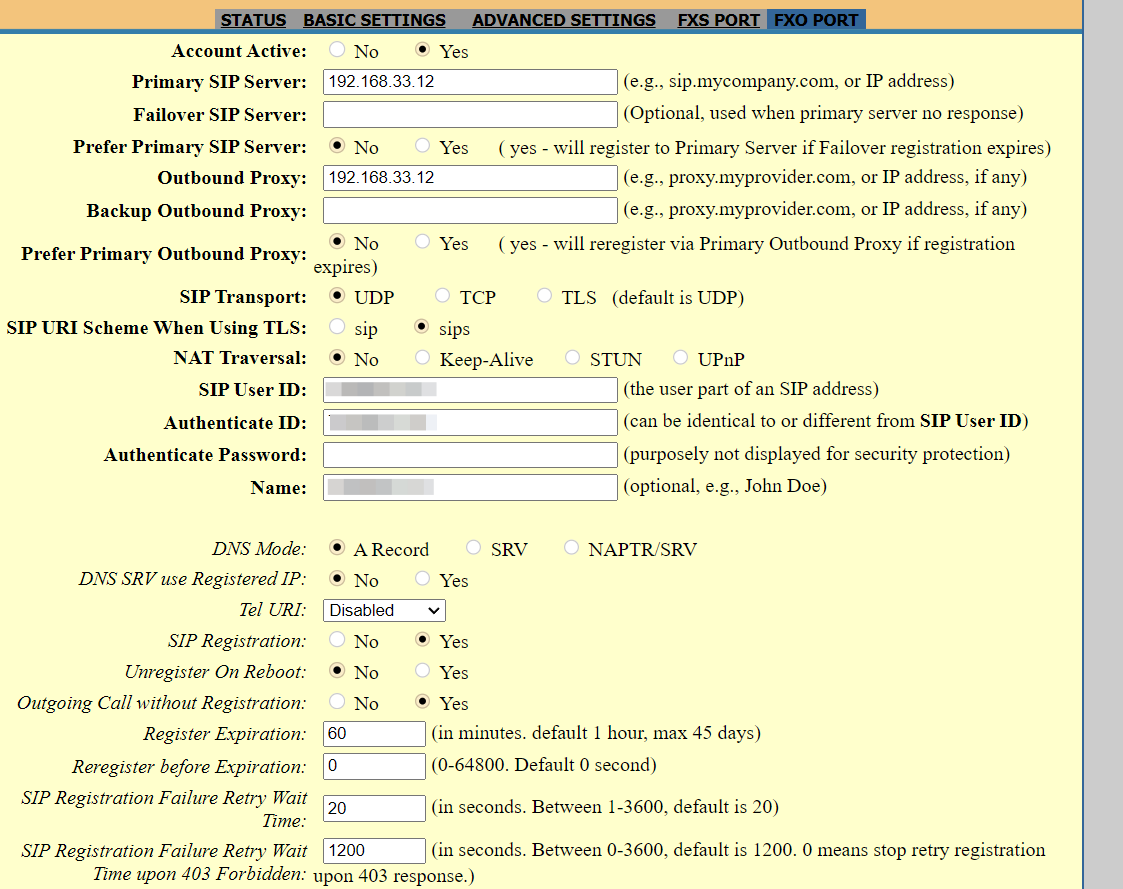Viewport: 1123px width, 889px height.
Task: Focus the Authenticate Password field
Action: (470, 455)
